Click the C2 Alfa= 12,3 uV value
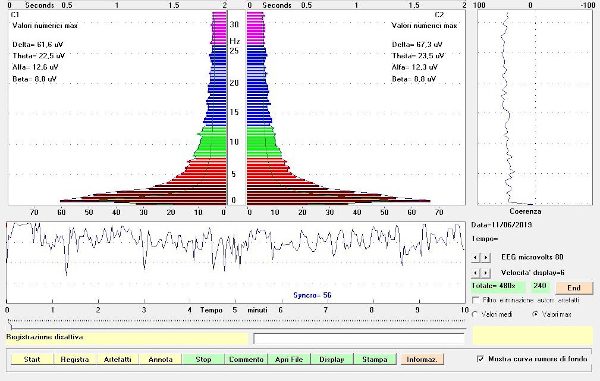Screen dimensions: 600x381 coord(414,67)
